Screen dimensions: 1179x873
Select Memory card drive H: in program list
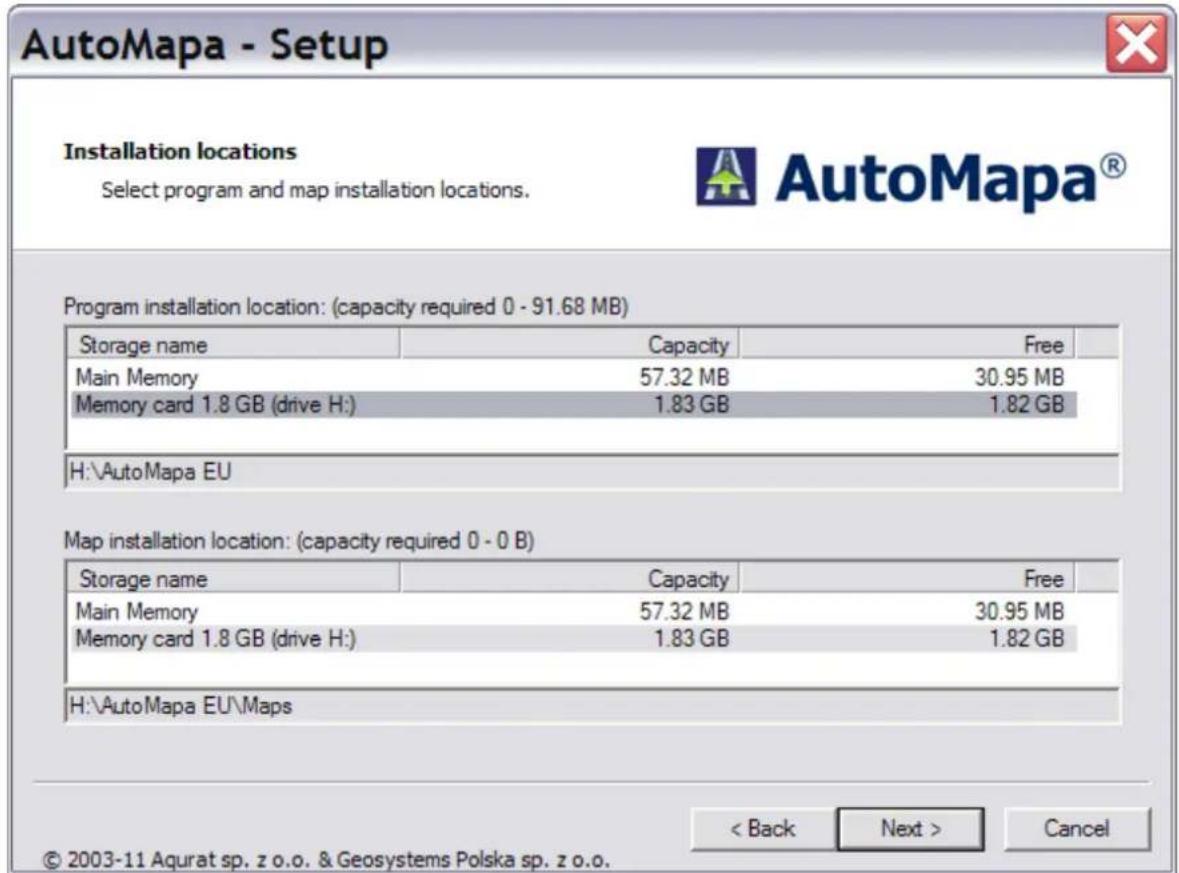574,405
